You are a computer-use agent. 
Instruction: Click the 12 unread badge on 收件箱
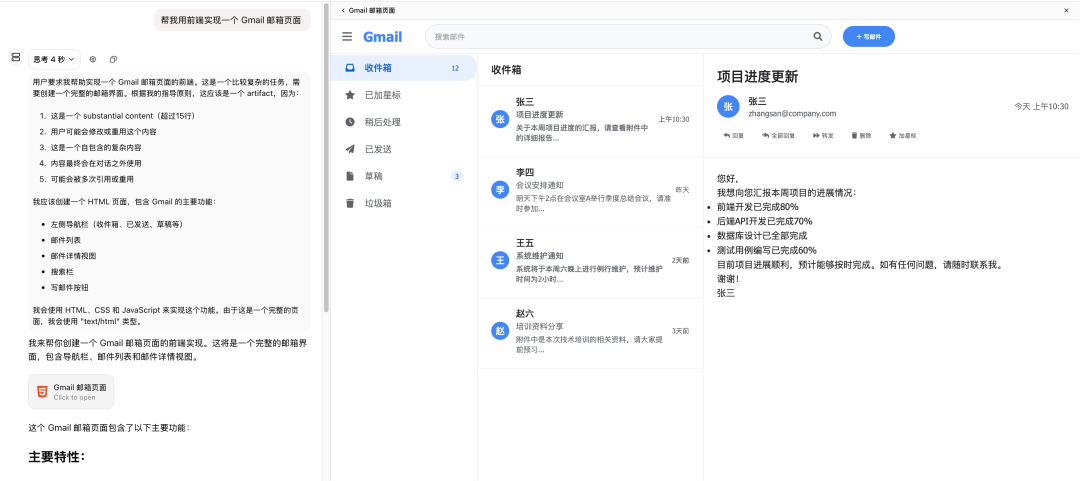pos(455,68)
